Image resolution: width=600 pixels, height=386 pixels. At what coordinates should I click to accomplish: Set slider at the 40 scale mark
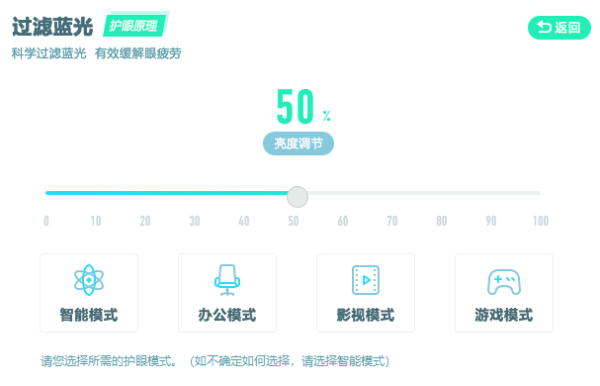[244, 221]
